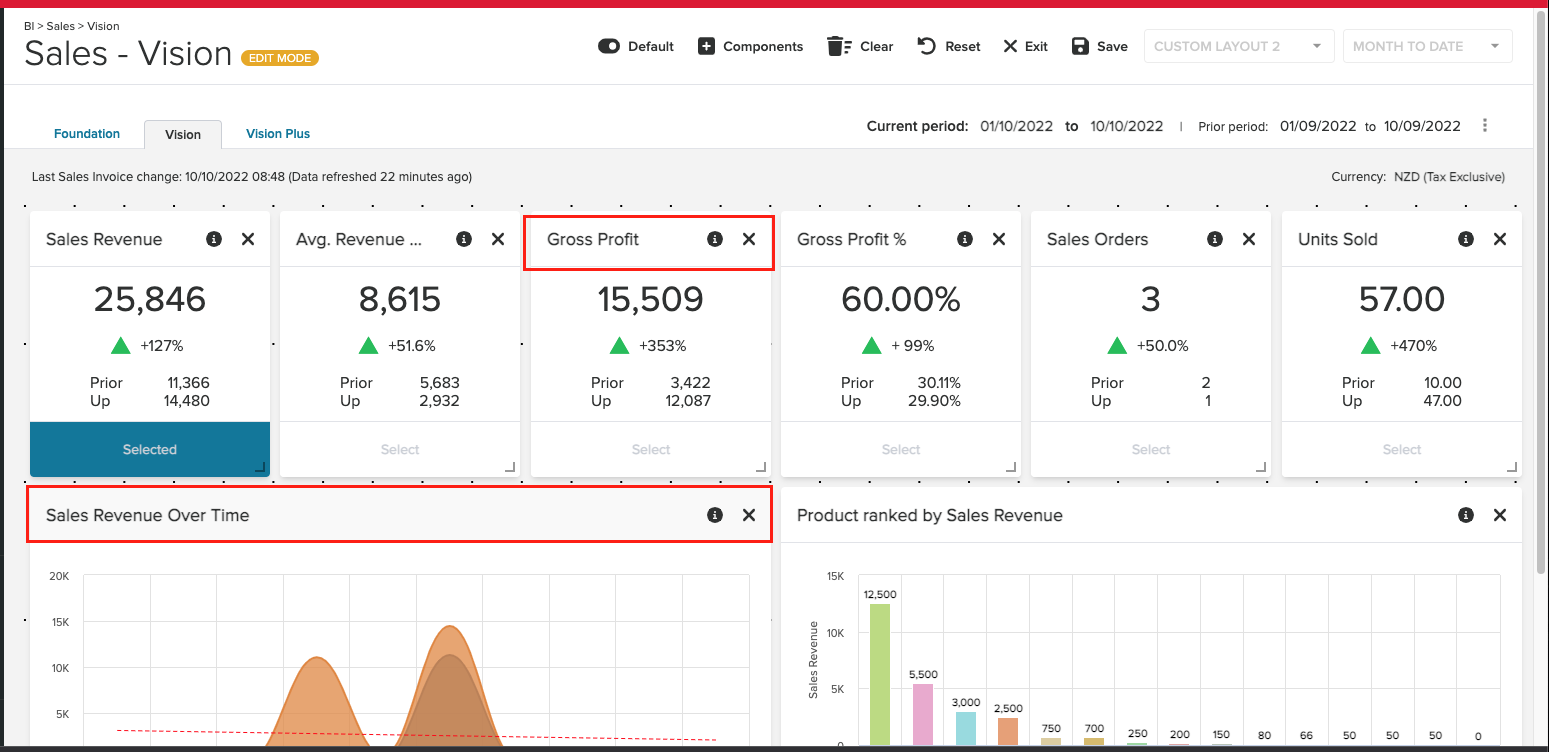Remove the Gross Profit tile
The height and width of the screenshot is (752, 1549).
coord(749,239)
